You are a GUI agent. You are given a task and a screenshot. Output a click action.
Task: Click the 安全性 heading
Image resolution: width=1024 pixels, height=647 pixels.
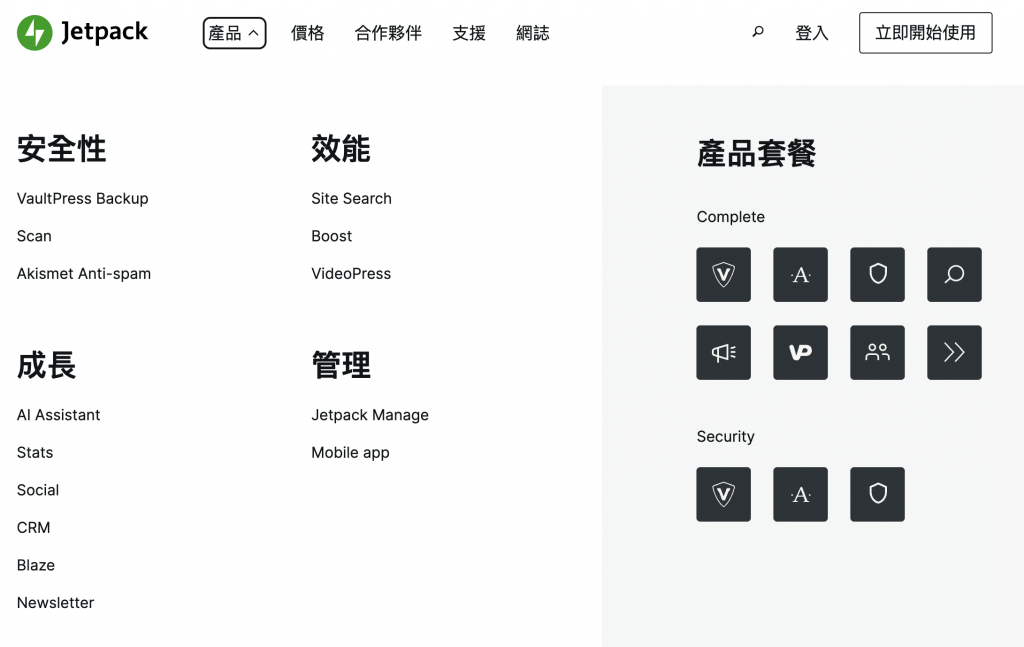coord(61,149)
